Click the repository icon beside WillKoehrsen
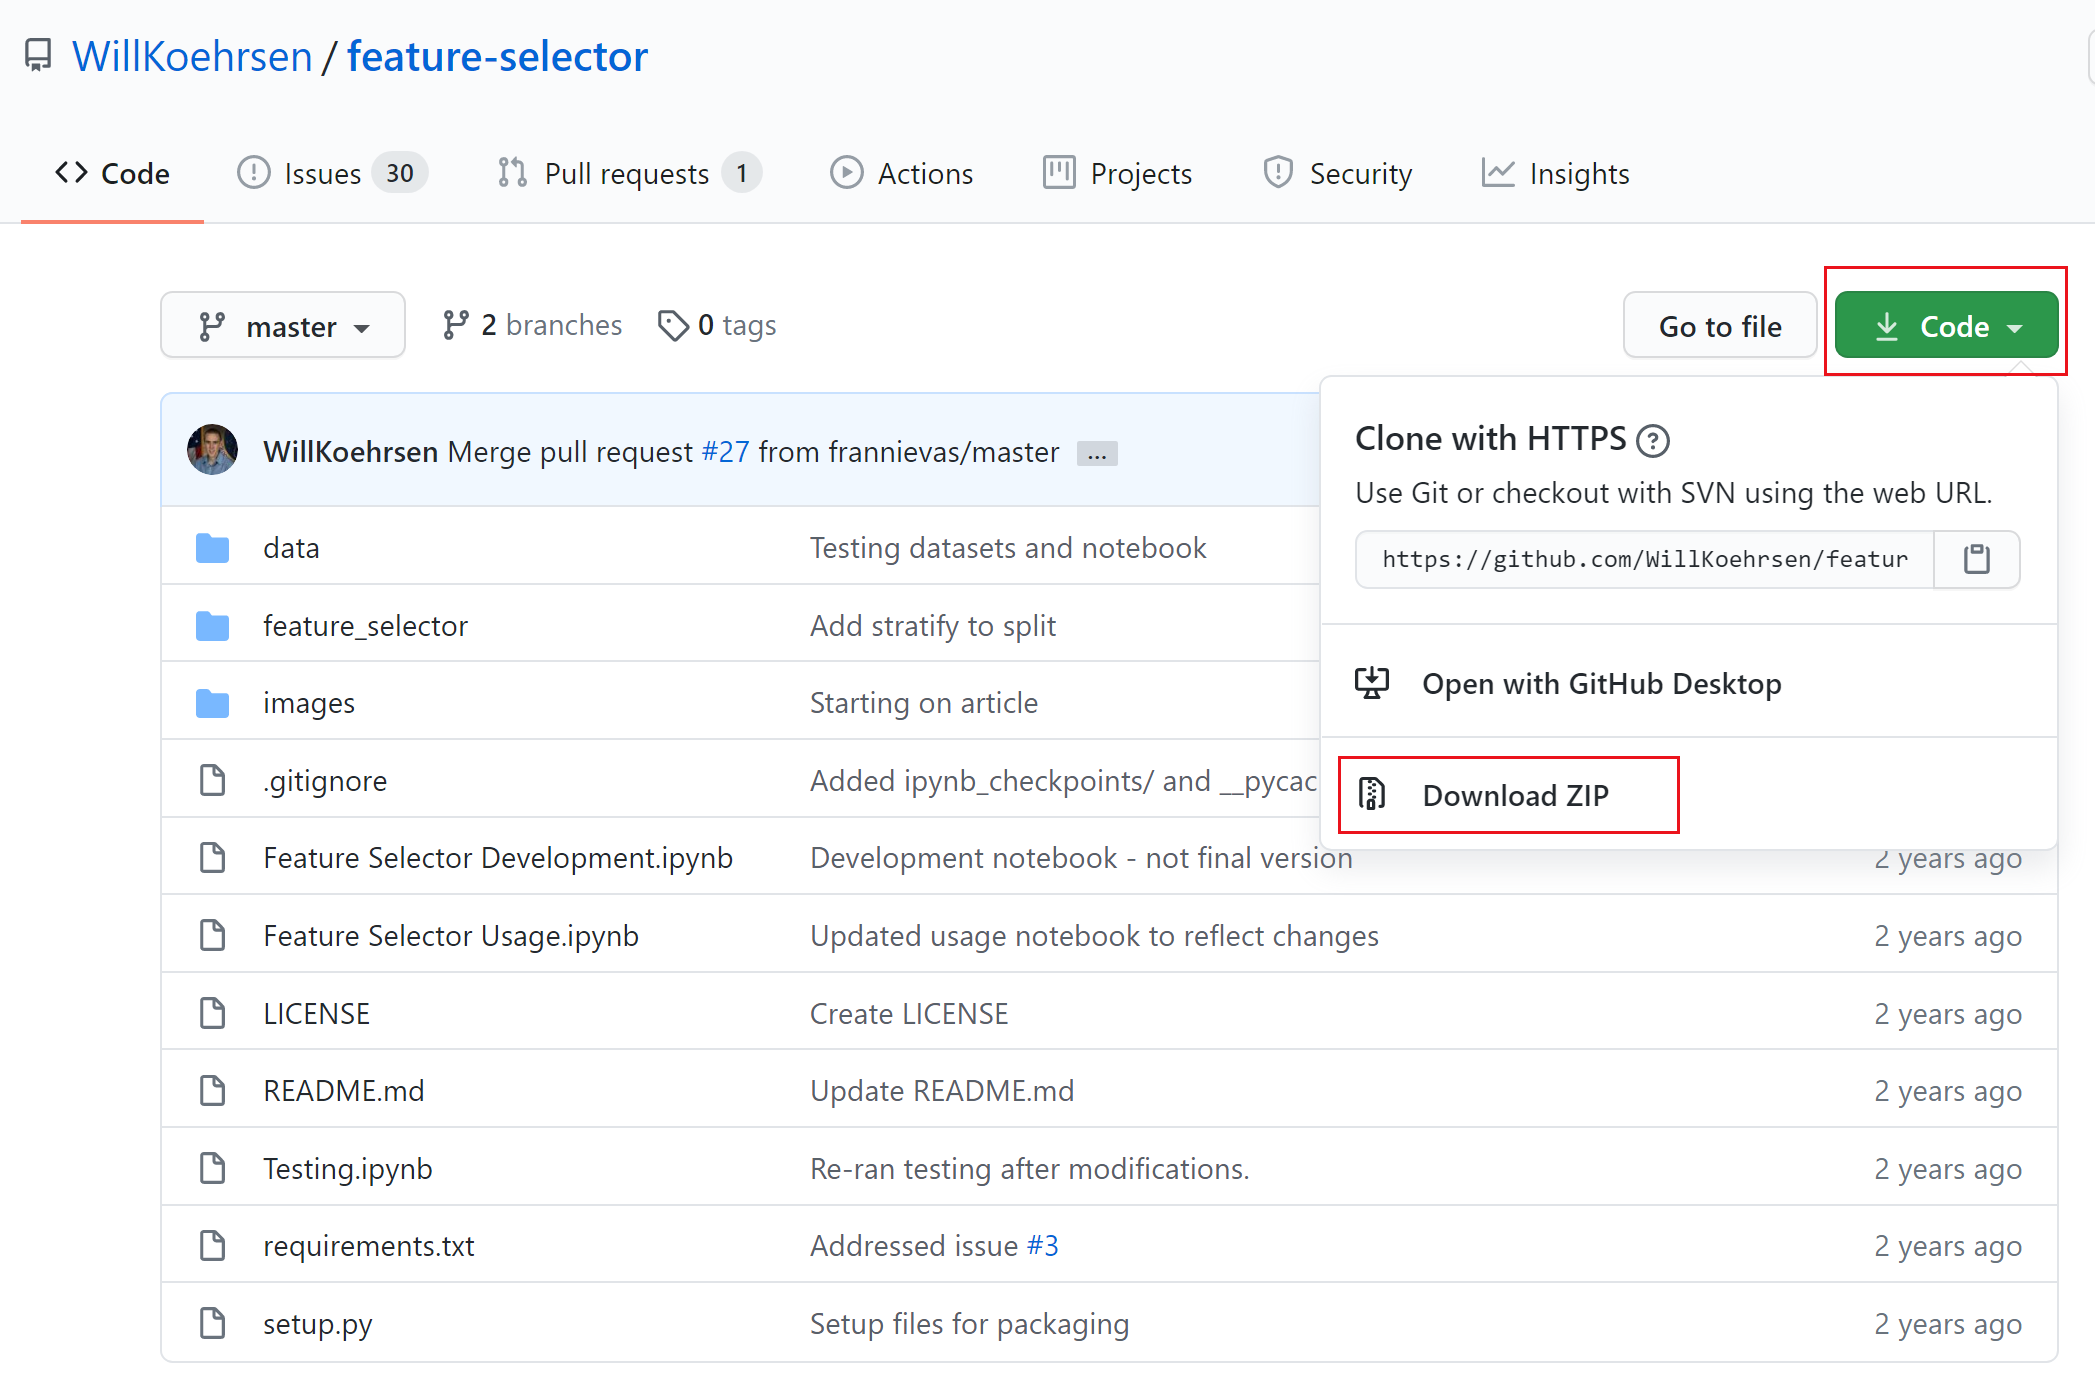Viewport: 2095px width, 1379px height. (x=38, y=56)
